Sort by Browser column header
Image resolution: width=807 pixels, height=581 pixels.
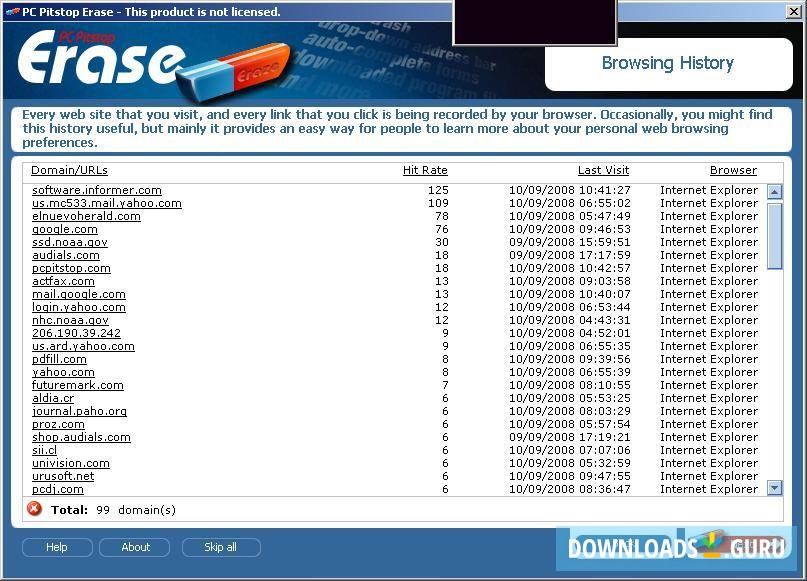(733, 170)
